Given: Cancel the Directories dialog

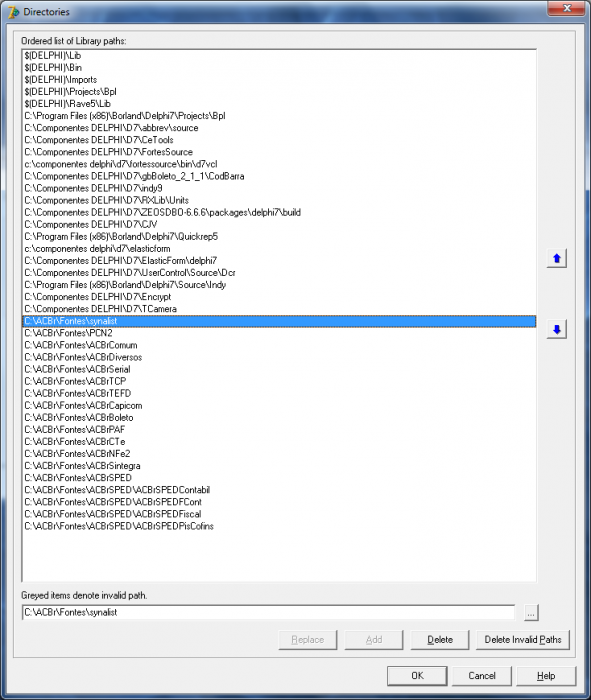Looking at the screenshot, I should [482, 675].
